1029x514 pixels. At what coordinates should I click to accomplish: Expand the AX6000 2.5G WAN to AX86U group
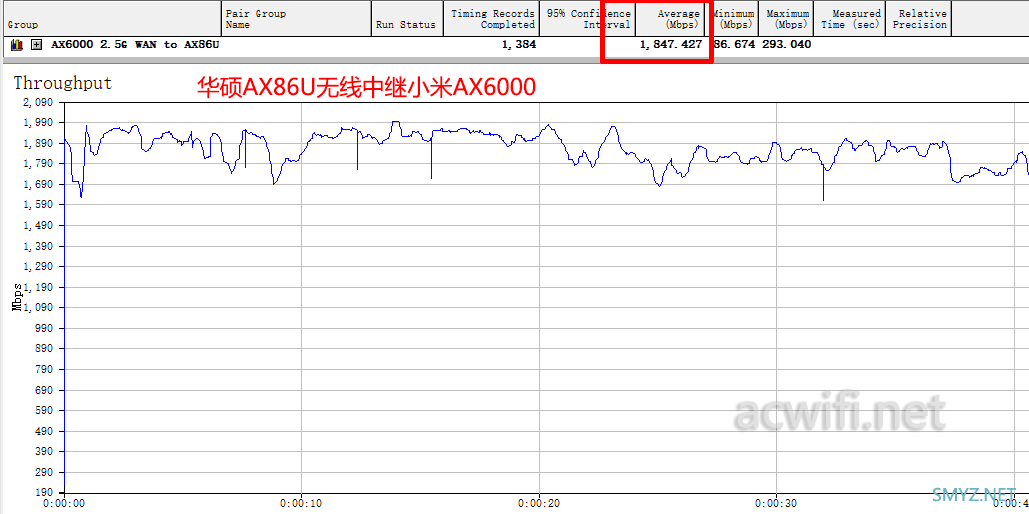tap(37, 45)
